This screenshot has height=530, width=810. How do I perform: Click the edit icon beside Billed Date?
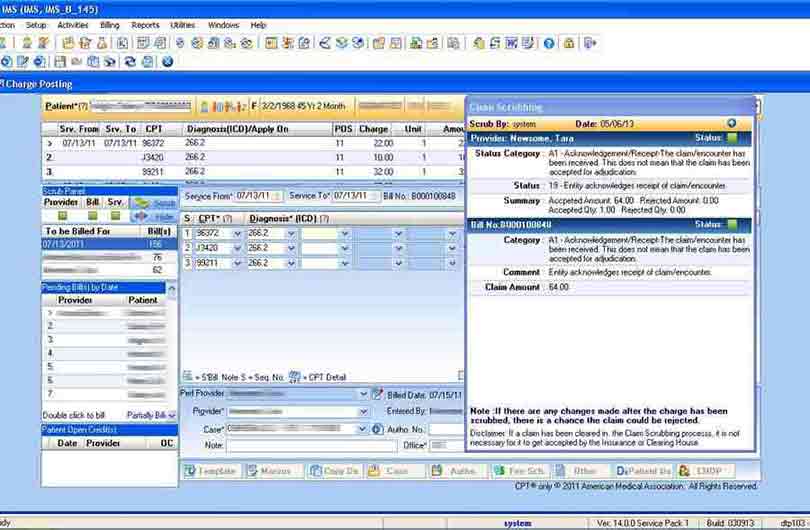378,394
